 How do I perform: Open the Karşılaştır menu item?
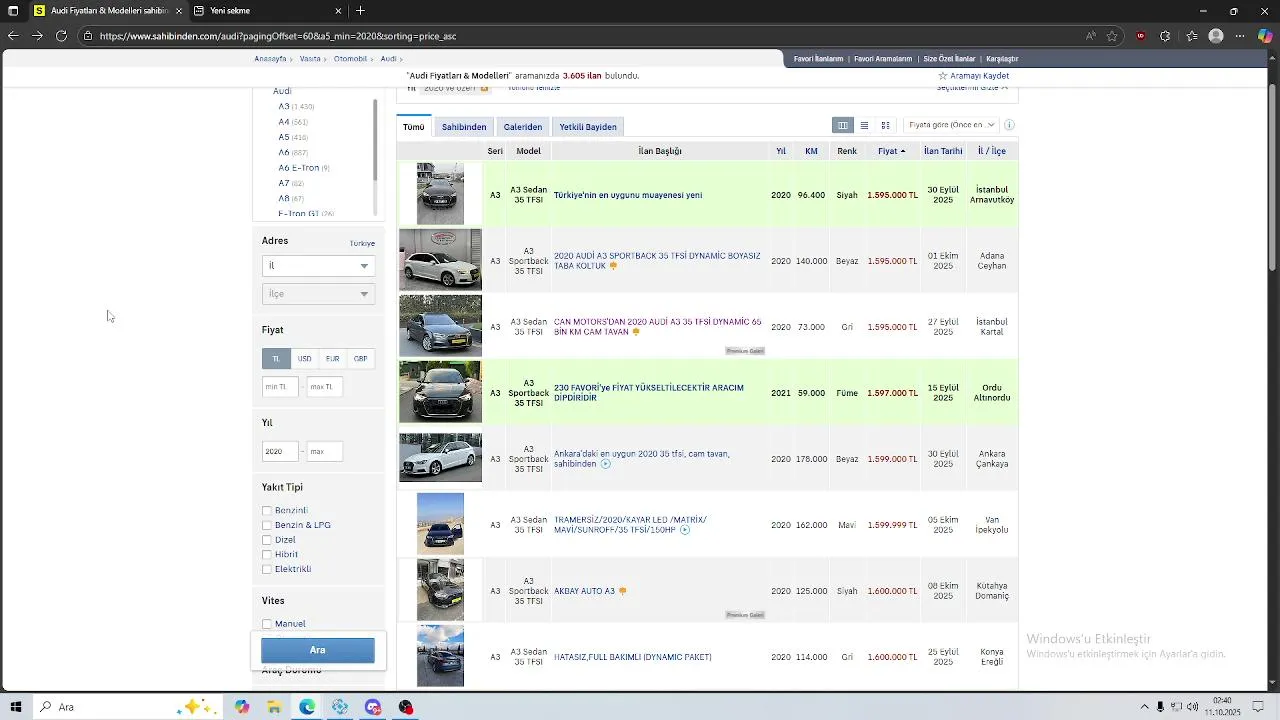1002,59
